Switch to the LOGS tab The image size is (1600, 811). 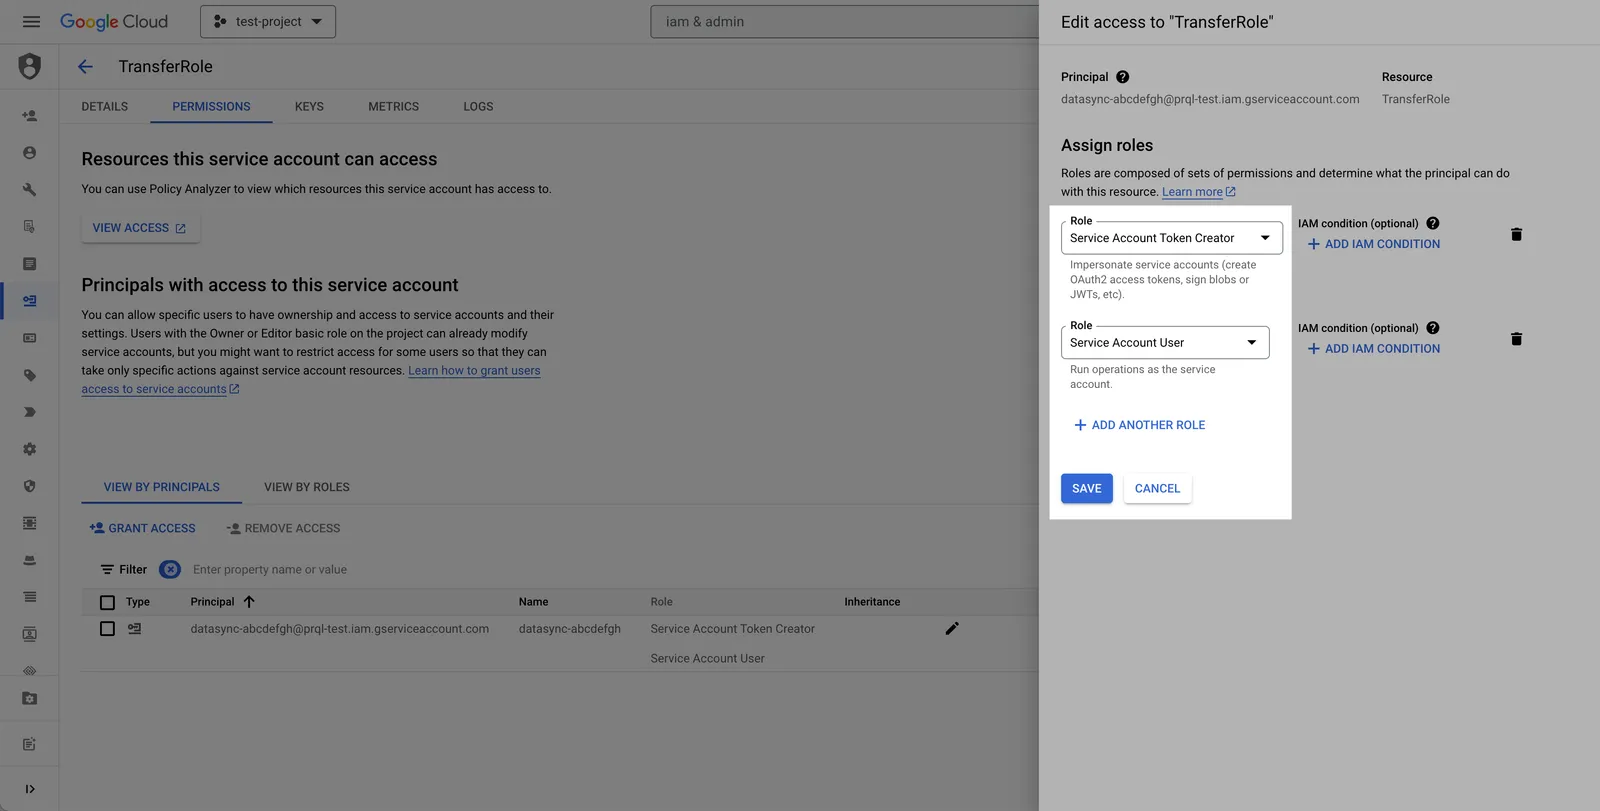(x=478, y=106)
